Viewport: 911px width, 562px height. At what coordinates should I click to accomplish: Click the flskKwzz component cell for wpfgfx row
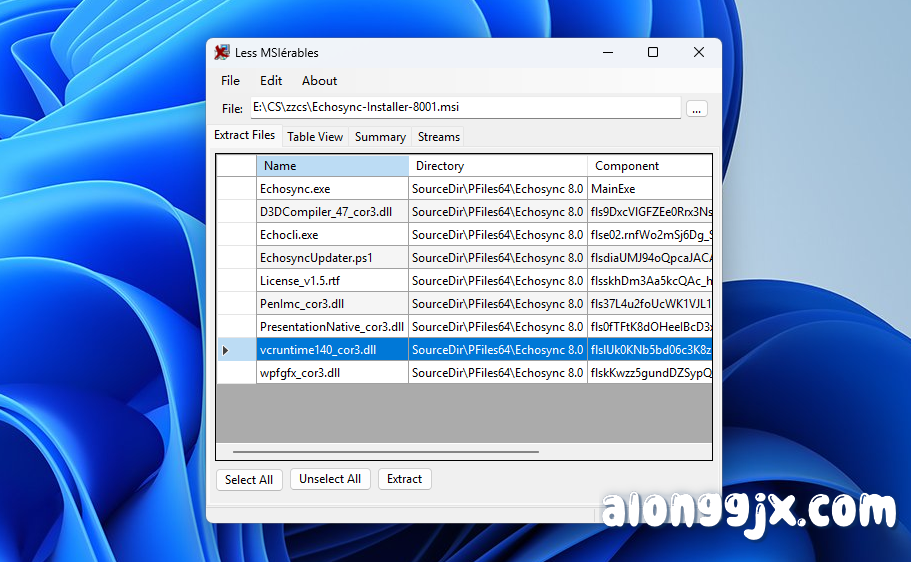point(650,373)
